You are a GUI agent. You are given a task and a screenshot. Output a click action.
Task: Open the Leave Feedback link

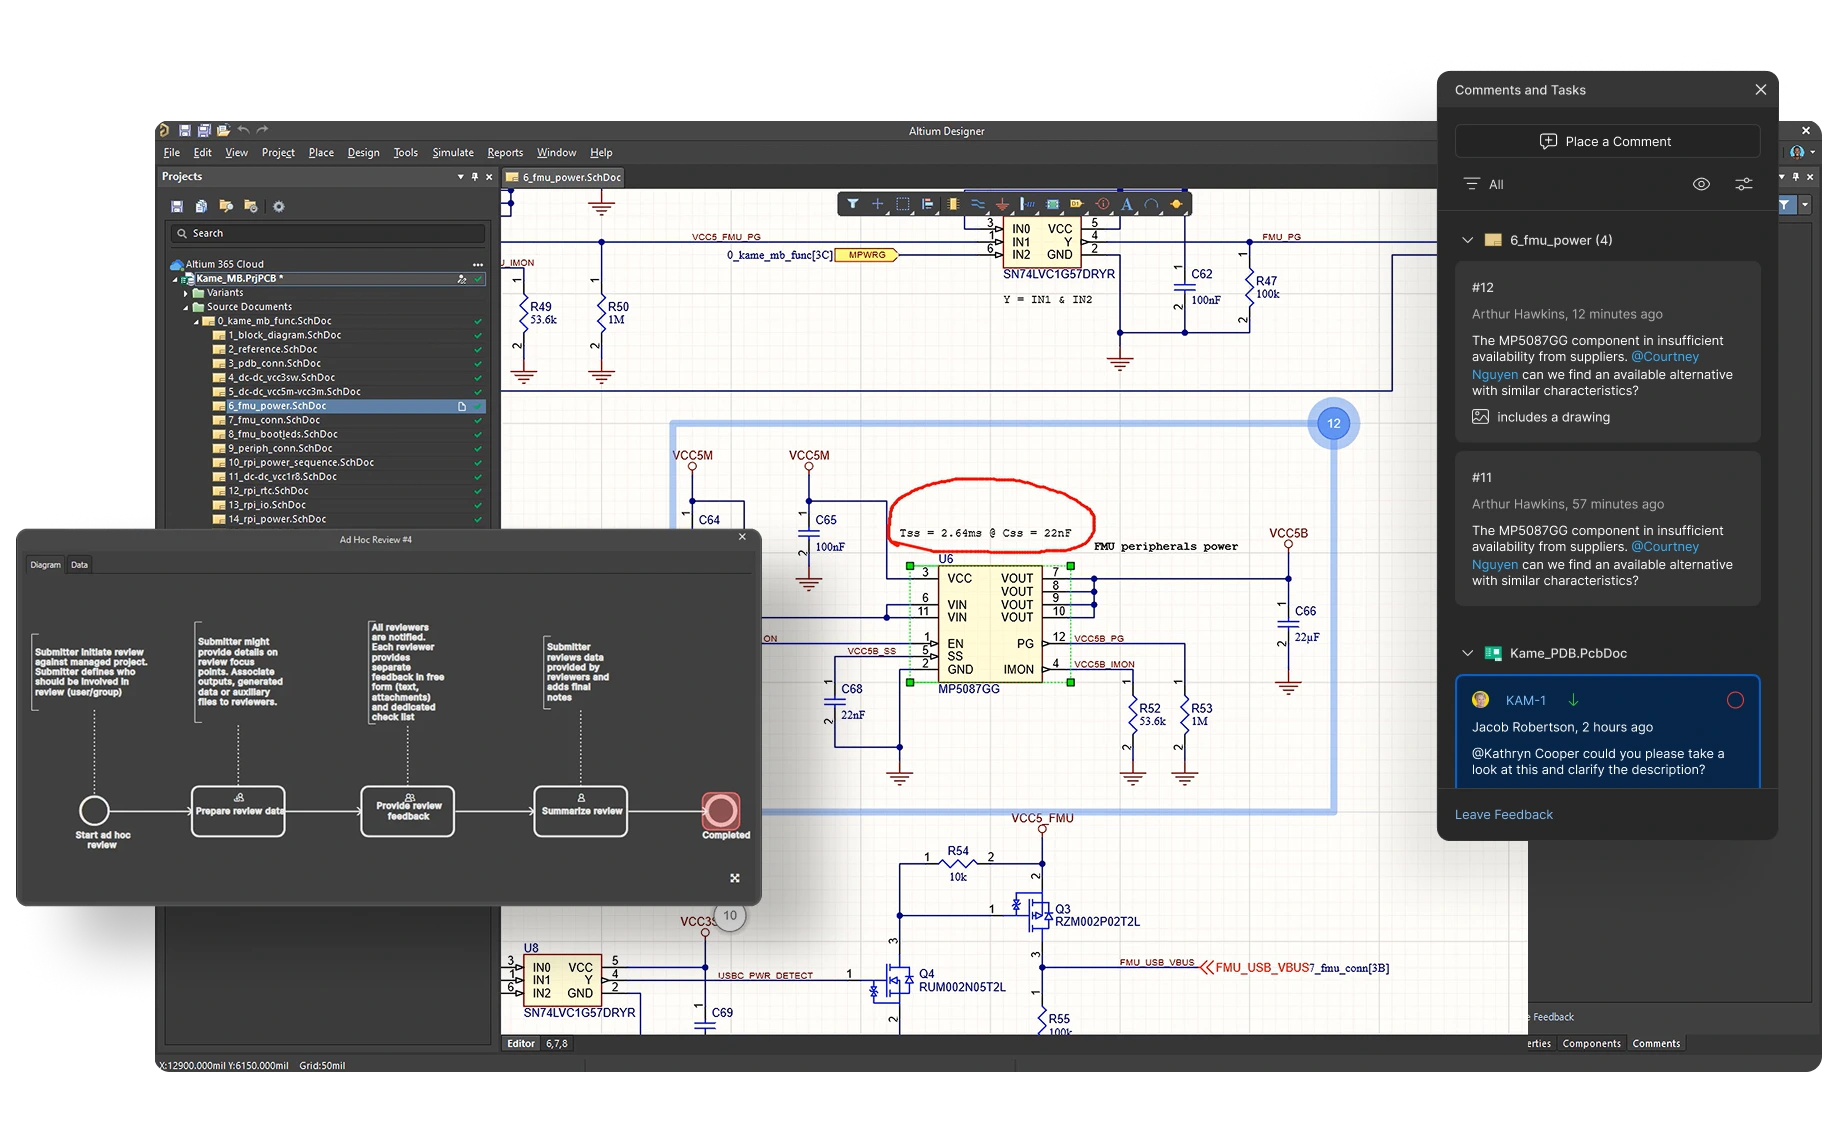coord(1503,815)
